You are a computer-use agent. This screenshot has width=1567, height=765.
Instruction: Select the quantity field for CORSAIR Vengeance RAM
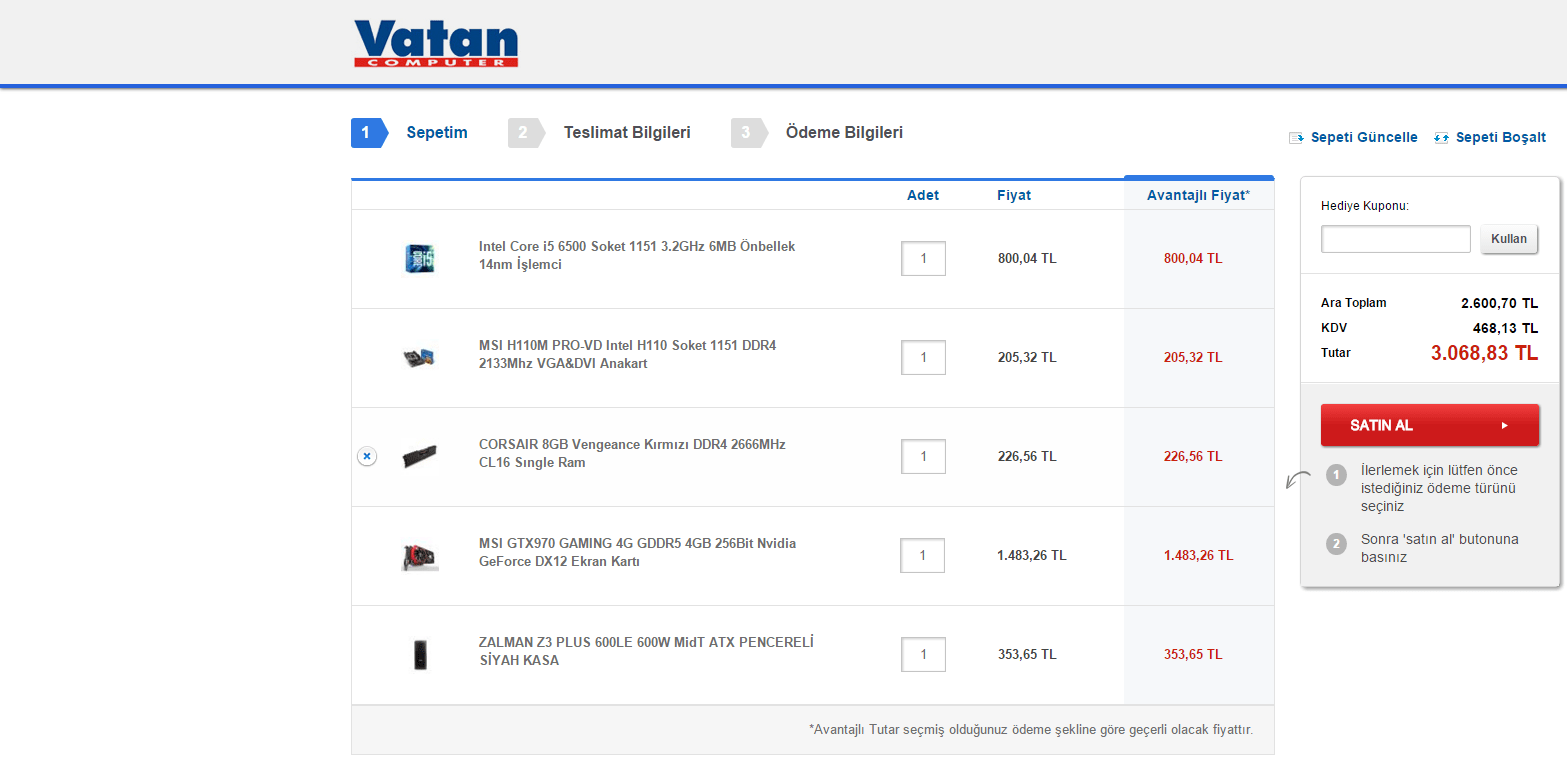pos(923,456)
